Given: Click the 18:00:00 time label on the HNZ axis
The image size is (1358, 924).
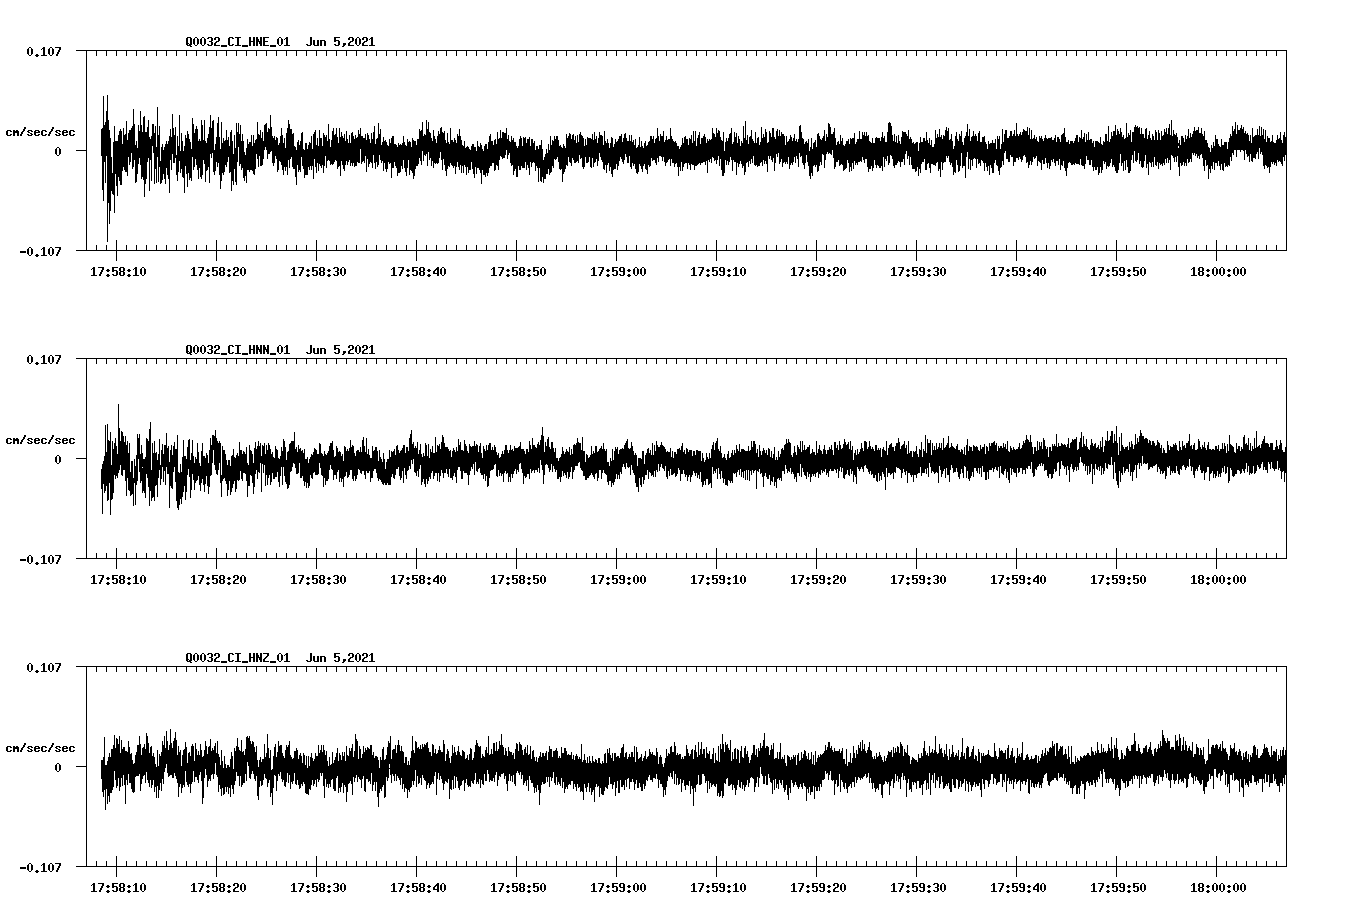Looking at the screenshot, I should click(x=1218, y=887).
